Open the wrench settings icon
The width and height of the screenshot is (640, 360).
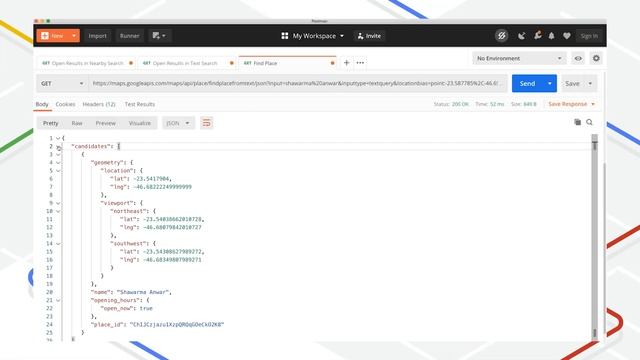pos(538,36)
